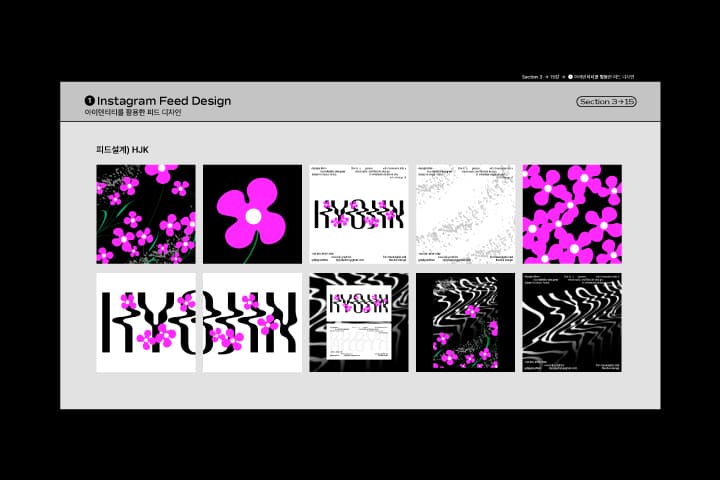Open the black-white wavy lines text thumbnail

(x=572, y=322)
